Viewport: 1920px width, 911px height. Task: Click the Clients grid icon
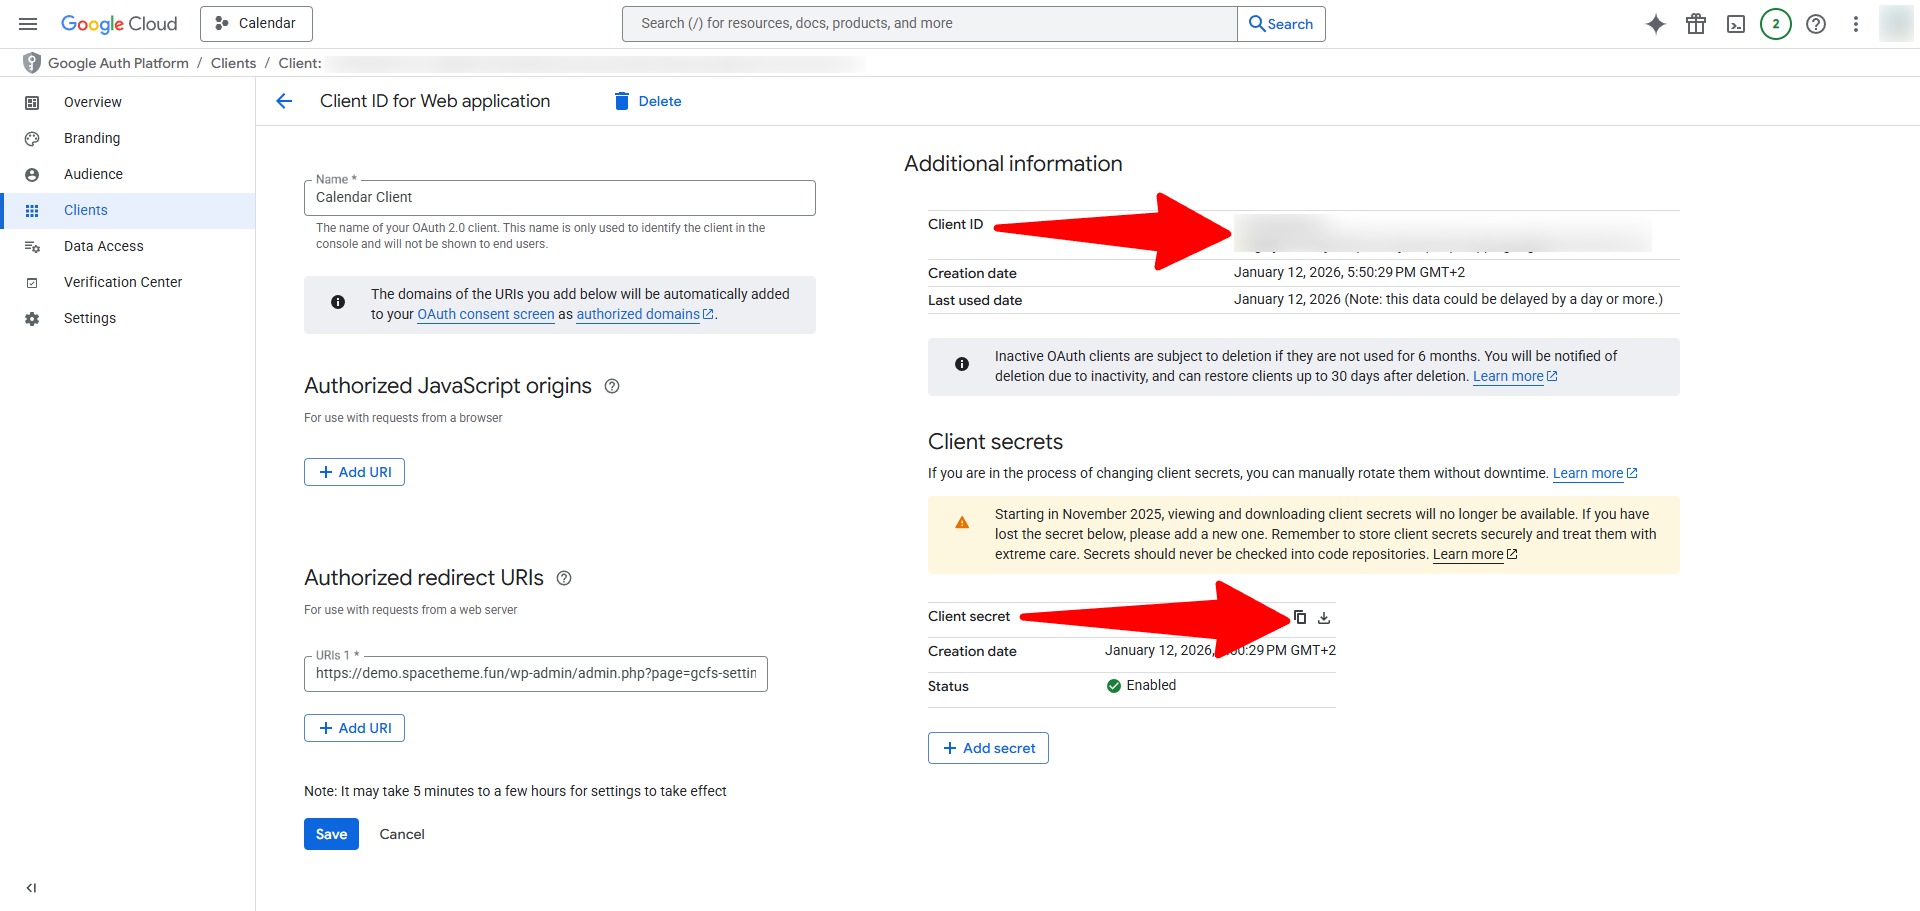(32, 210)
